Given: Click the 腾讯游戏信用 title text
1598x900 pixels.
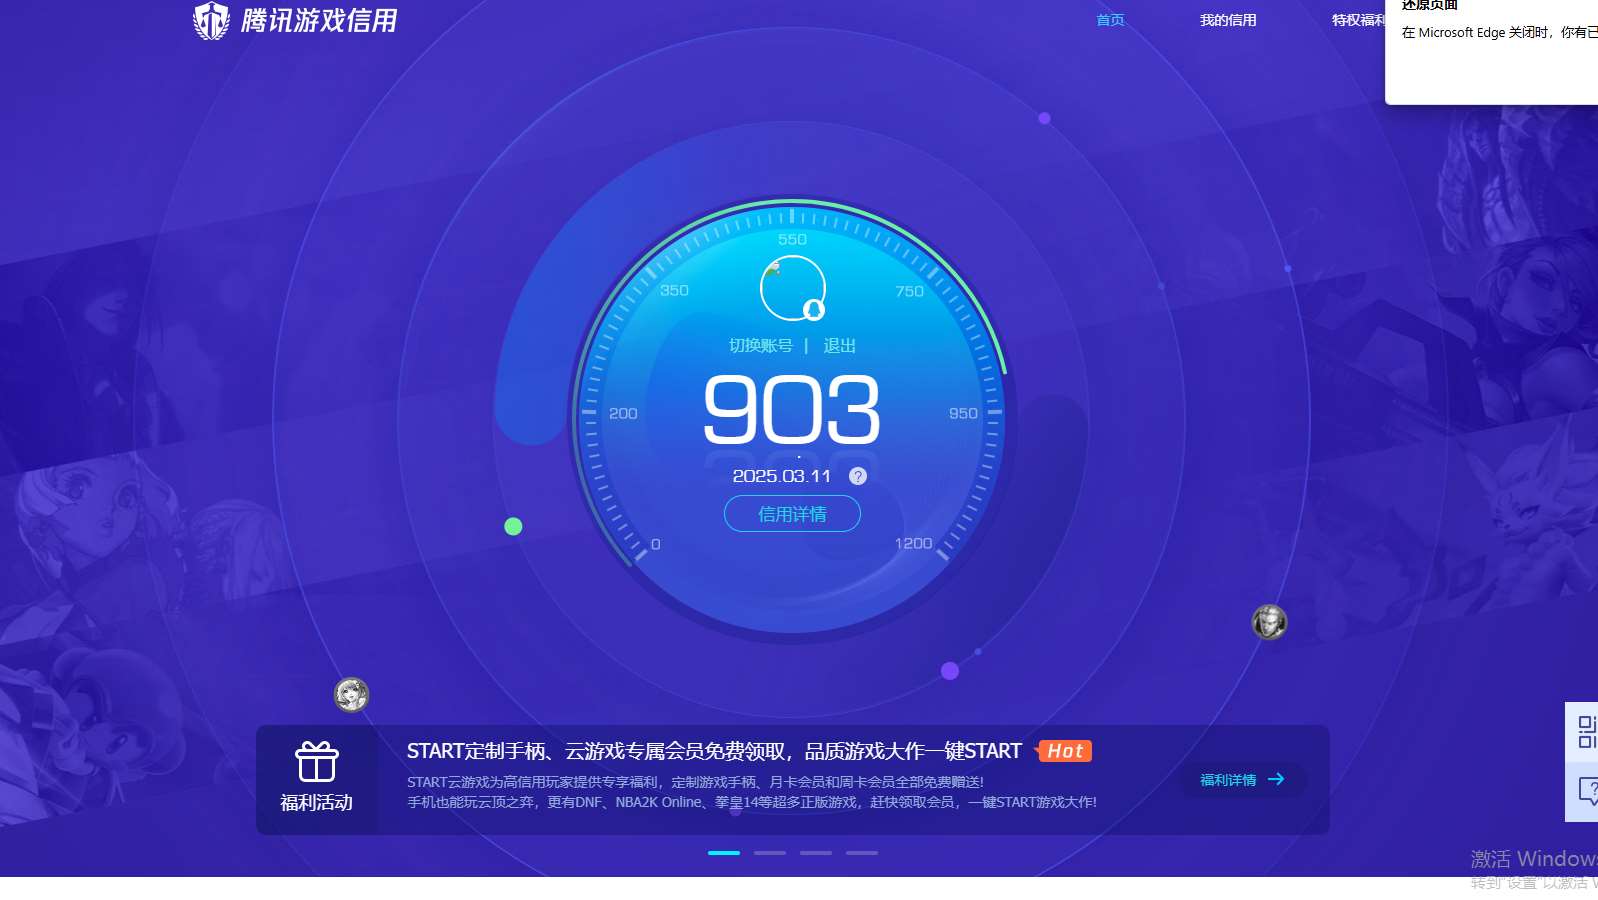Looking at the screenshot, I should [319, 20].
